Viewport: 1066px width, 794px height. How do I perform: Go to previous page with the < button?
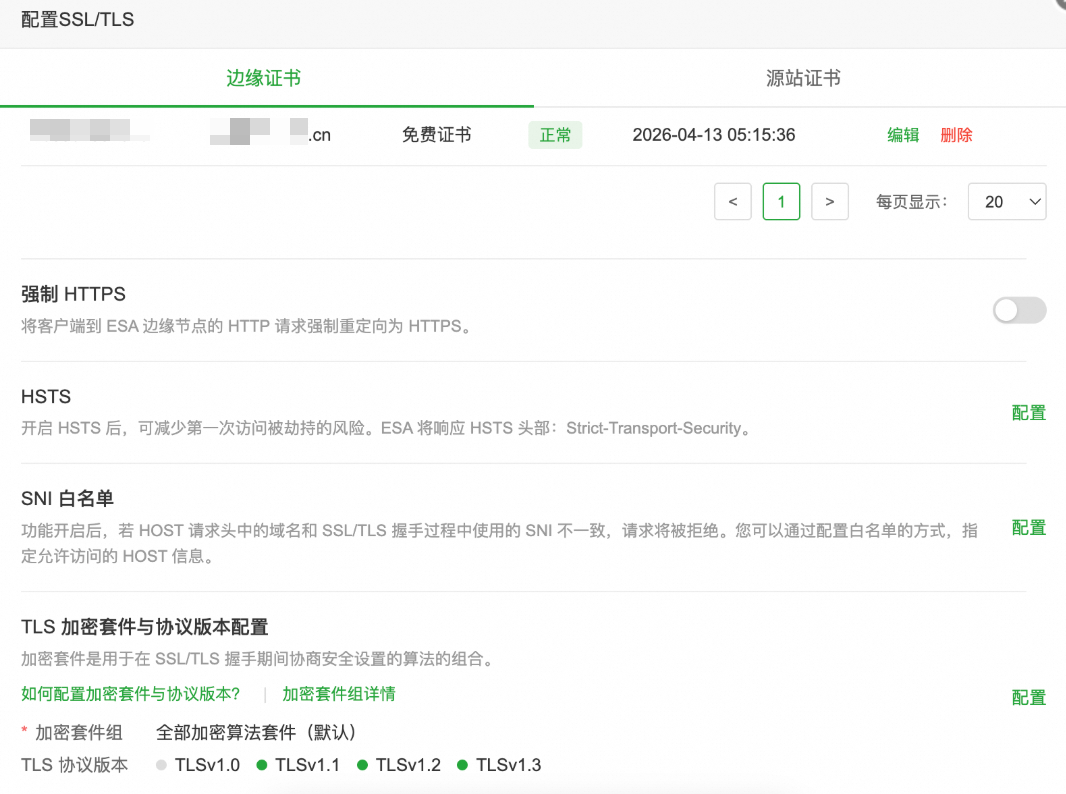click(733, 201)
